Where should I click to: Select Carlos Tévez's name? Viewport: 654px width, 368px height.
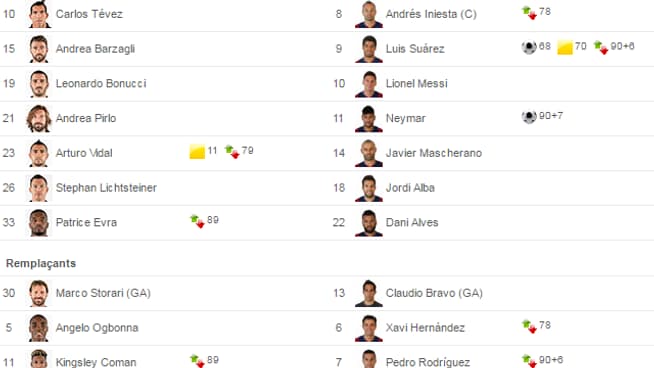click(89, 14)
